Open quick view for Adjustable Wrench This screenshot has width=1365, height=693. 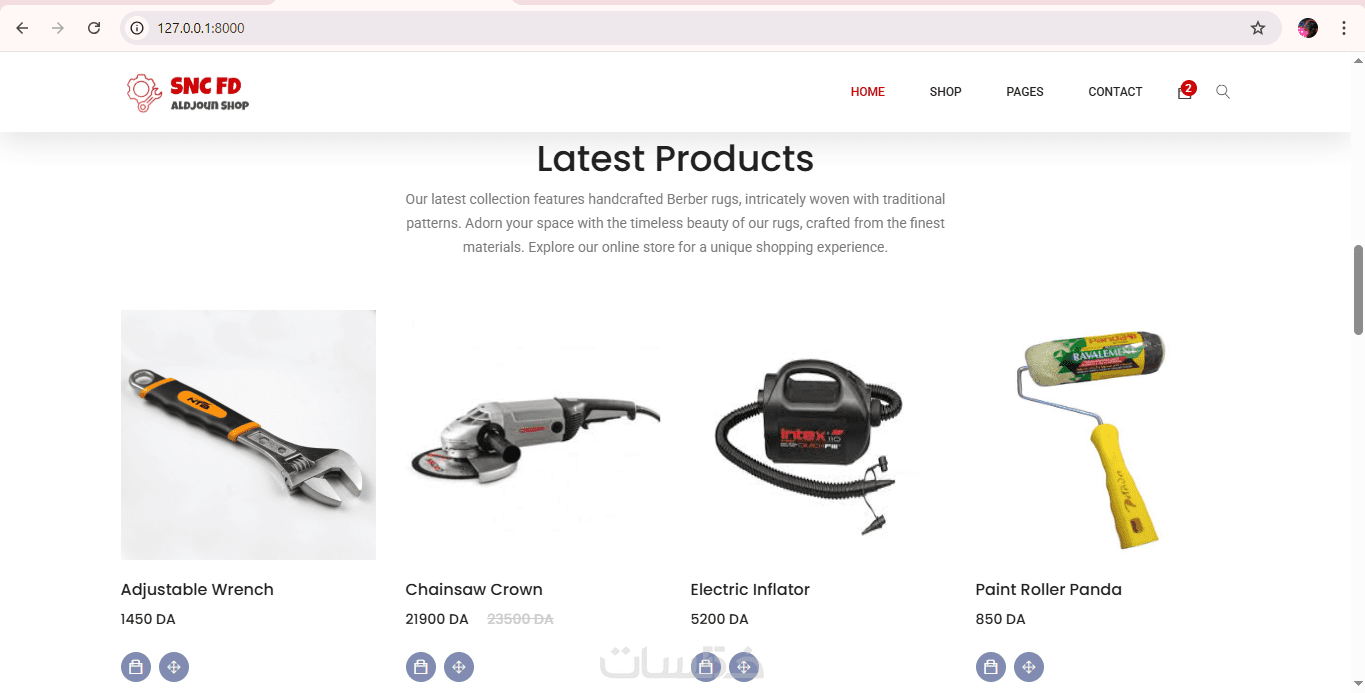point(174,667)
